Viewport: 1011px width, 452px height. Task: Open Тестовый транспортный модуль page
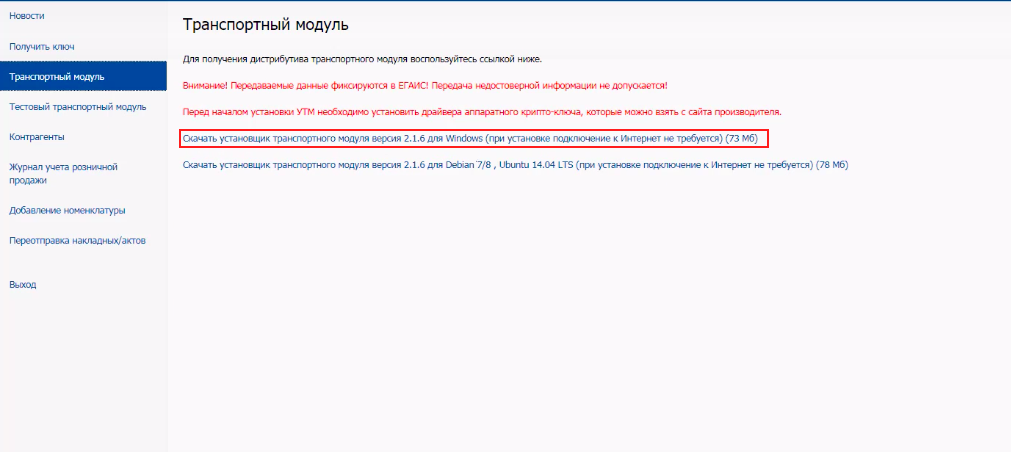[78, 106]
